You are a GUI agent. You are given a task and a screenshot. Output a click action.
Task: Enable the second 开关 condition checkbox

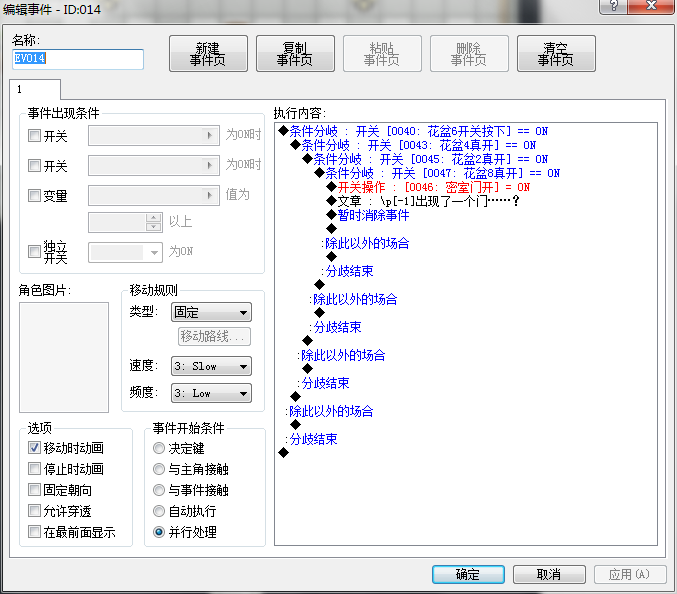35,165
